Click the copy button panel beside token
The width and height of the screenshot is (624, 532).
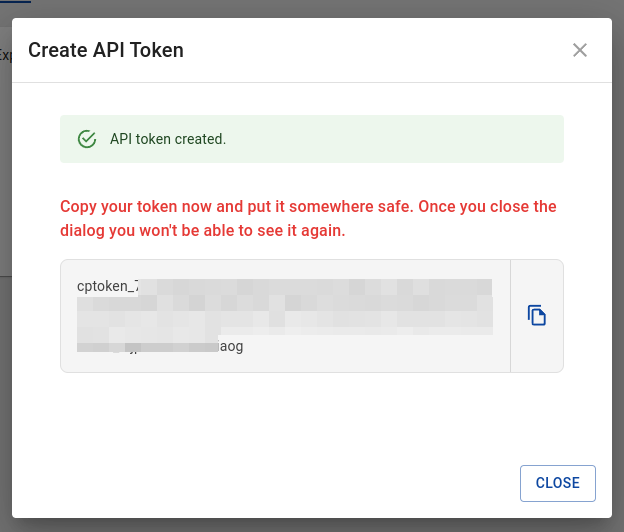(x=537, y=316)
